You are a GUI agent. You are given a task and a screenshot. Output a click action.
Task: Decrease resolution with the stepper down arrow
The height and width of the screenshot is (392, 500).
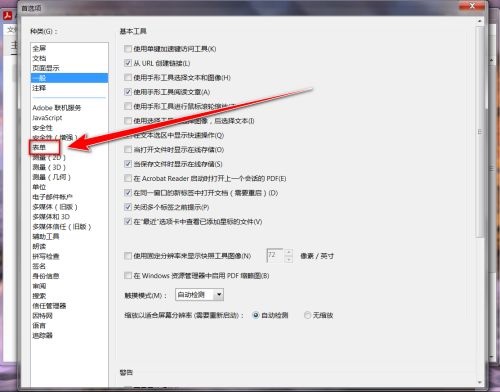289,259
